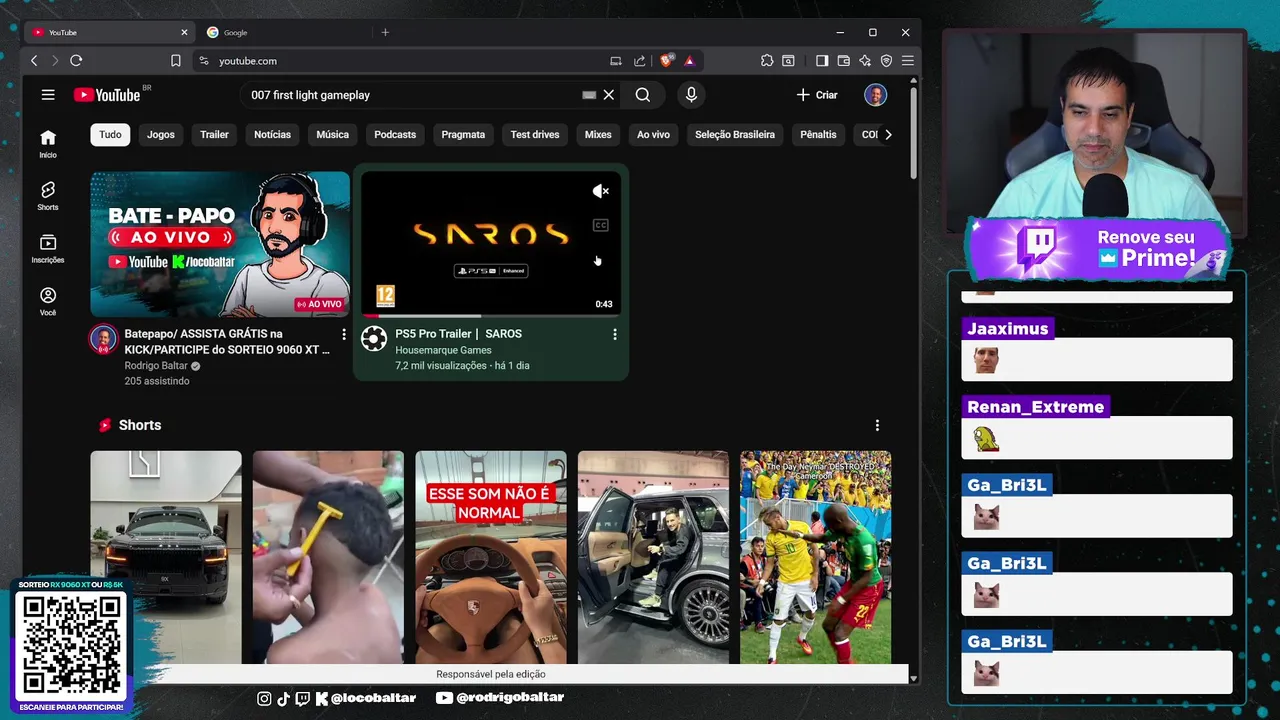Open the Bate-Papo Ao Vivo thumbnail
Image resolution: width=1280 pixels, height=720 pixels.
tap(220, 244)
